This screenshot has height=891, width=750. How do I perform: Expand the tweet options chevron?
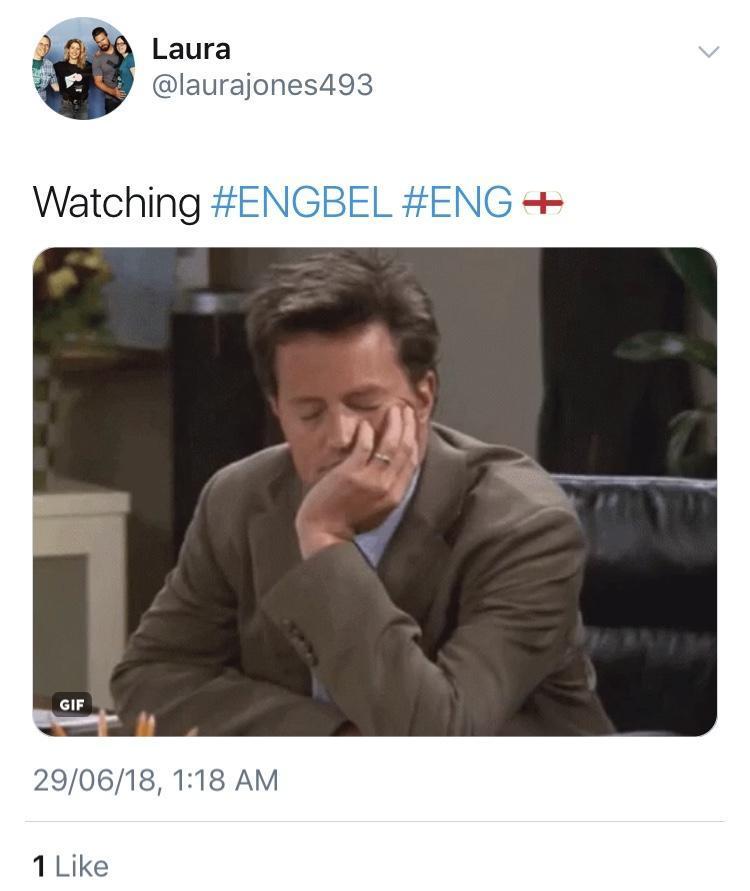click(709, 52)
